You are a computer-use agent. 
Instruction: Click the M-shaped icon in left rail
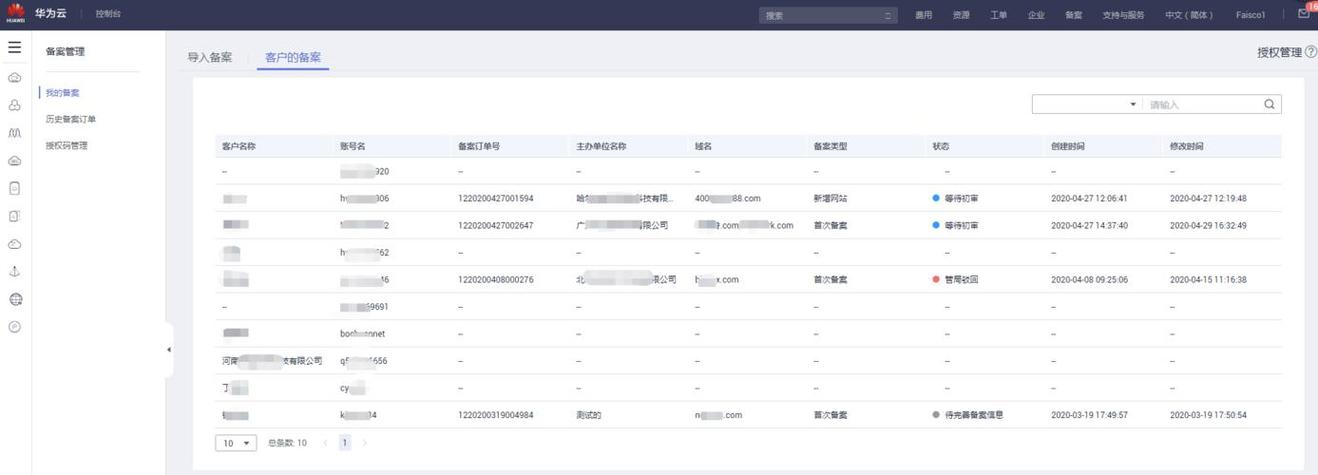point(14,132)
